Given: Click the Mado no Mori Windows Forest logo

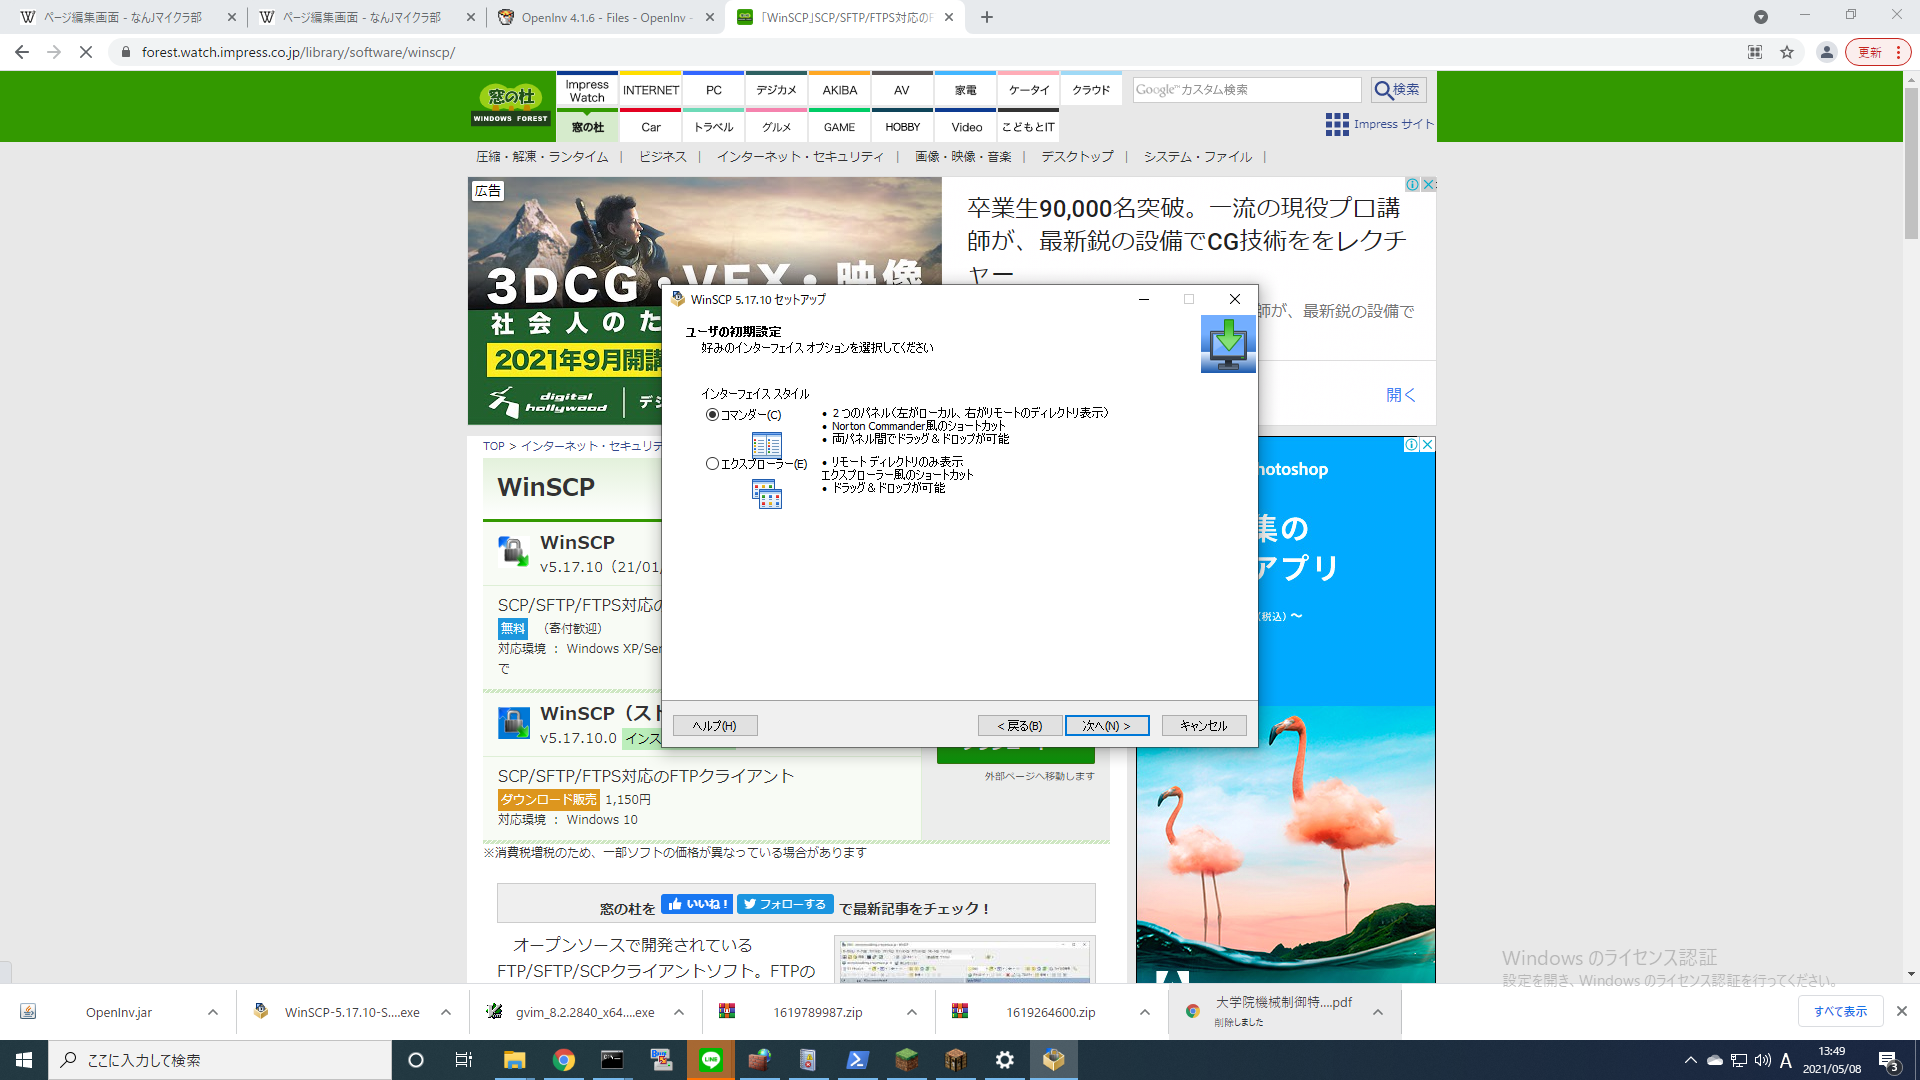Looking at the screenshot, I should point(511,104).
